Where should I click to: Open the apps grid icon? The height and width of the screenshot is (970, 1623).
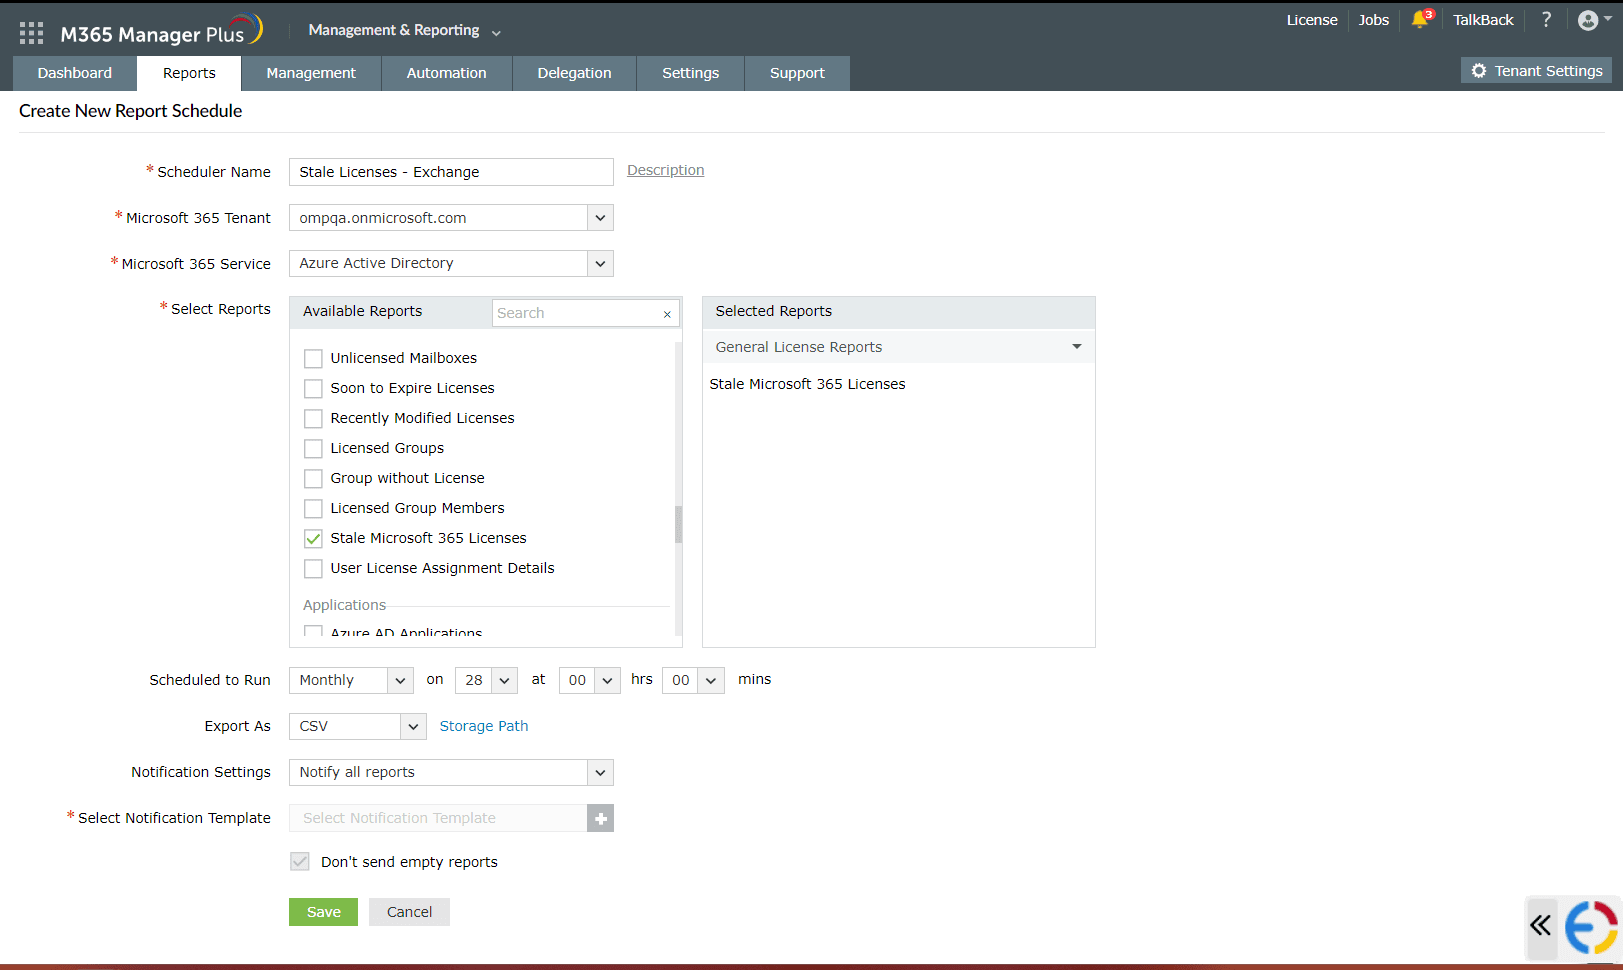(31, 31)
